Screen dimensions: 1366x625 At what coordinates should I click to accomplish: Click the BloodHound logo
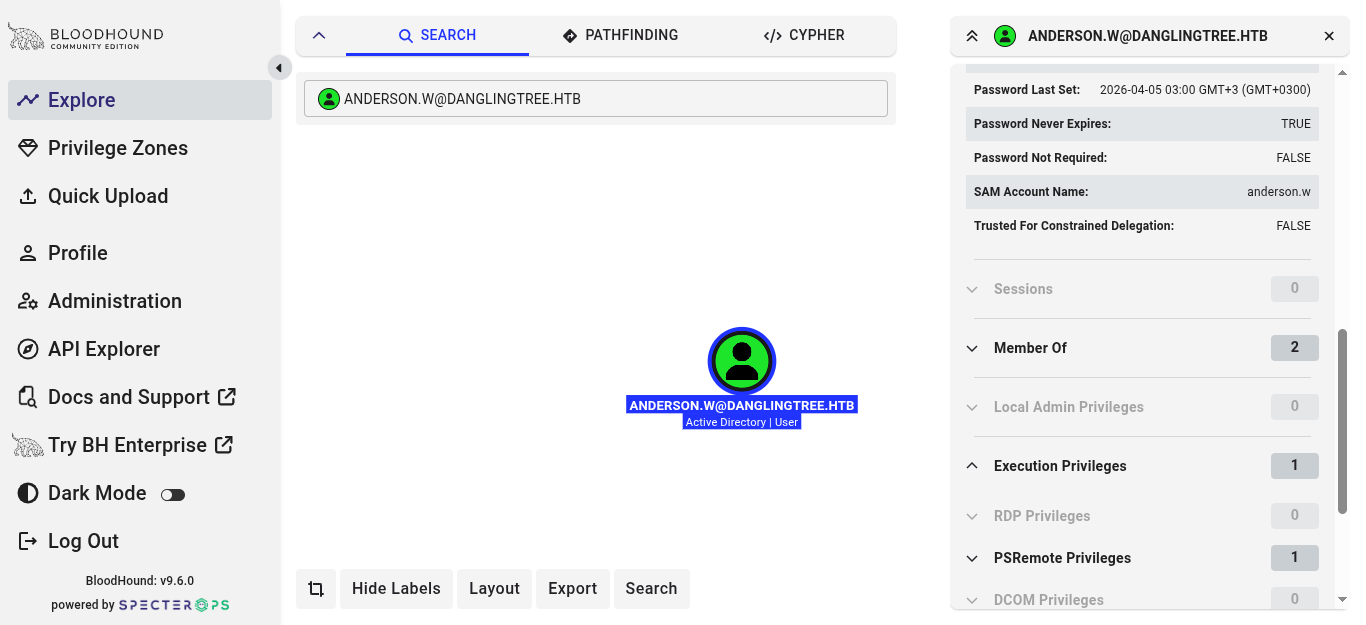click(86, 38)
